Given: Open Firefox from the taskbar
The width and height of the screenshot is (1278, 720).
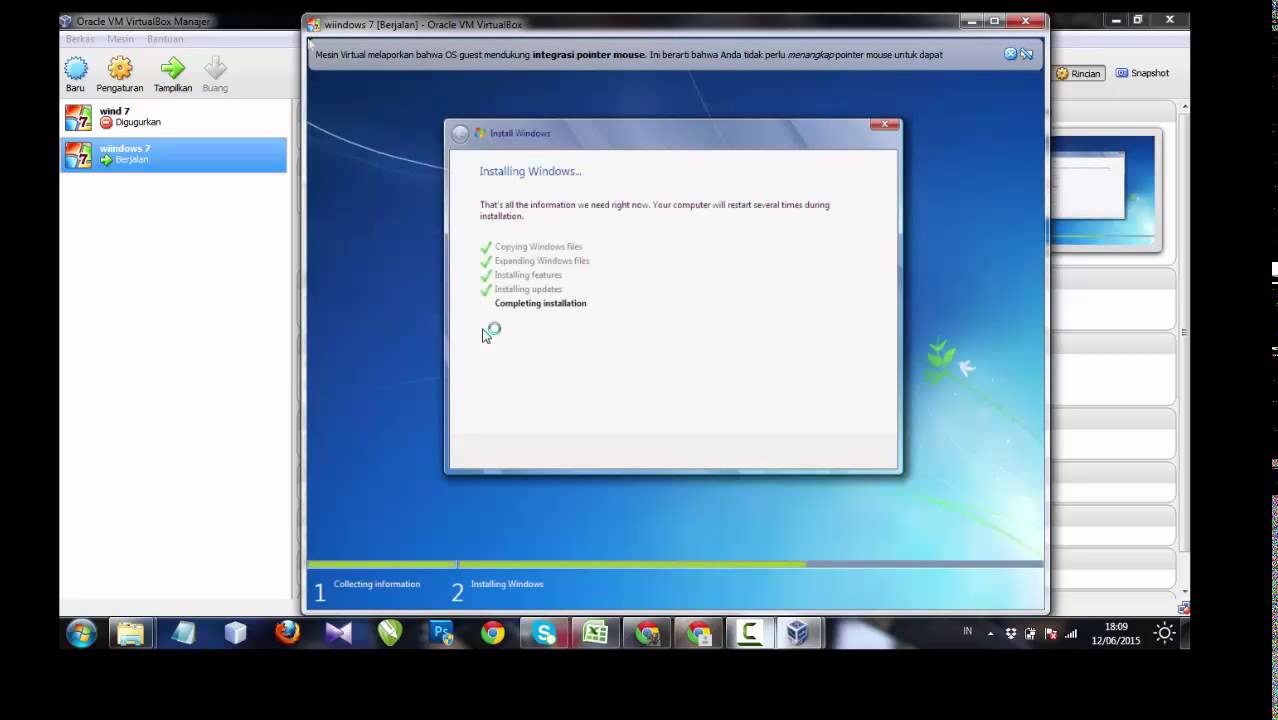Looking at the screenshot, I should coord(287,633).
